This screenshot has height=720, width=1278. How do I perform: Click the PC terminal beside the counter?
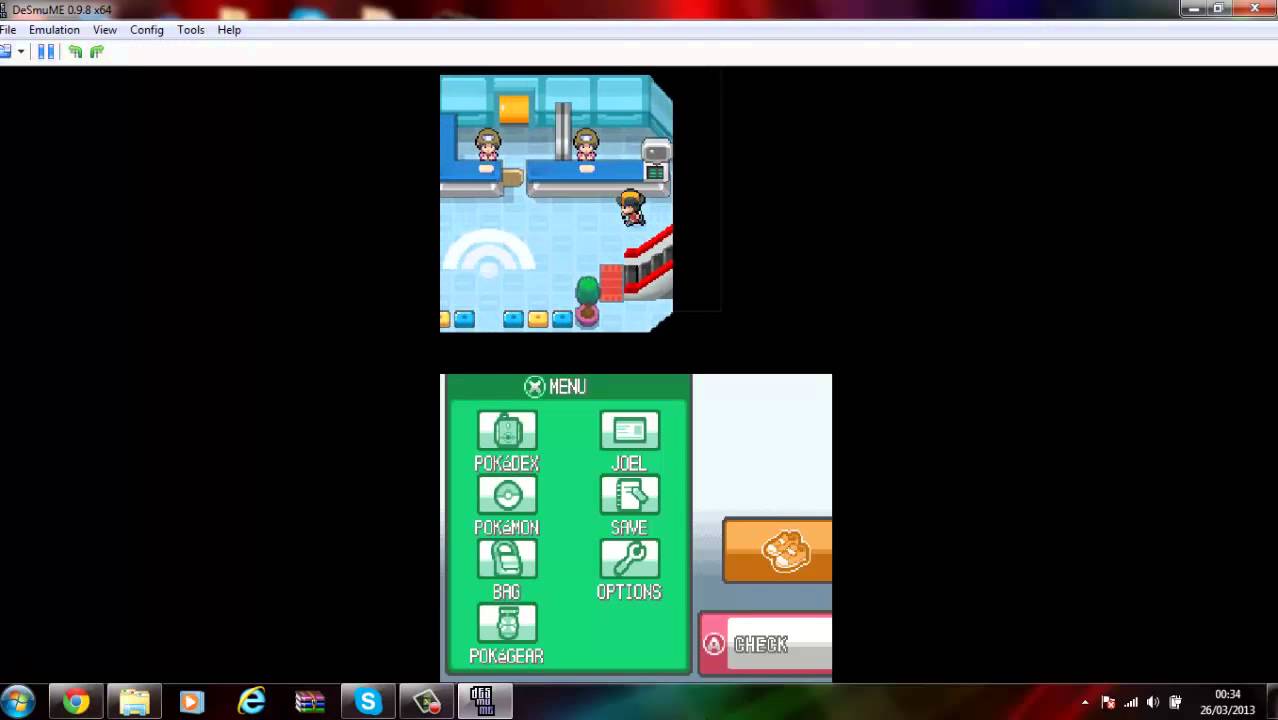(655, 160)
